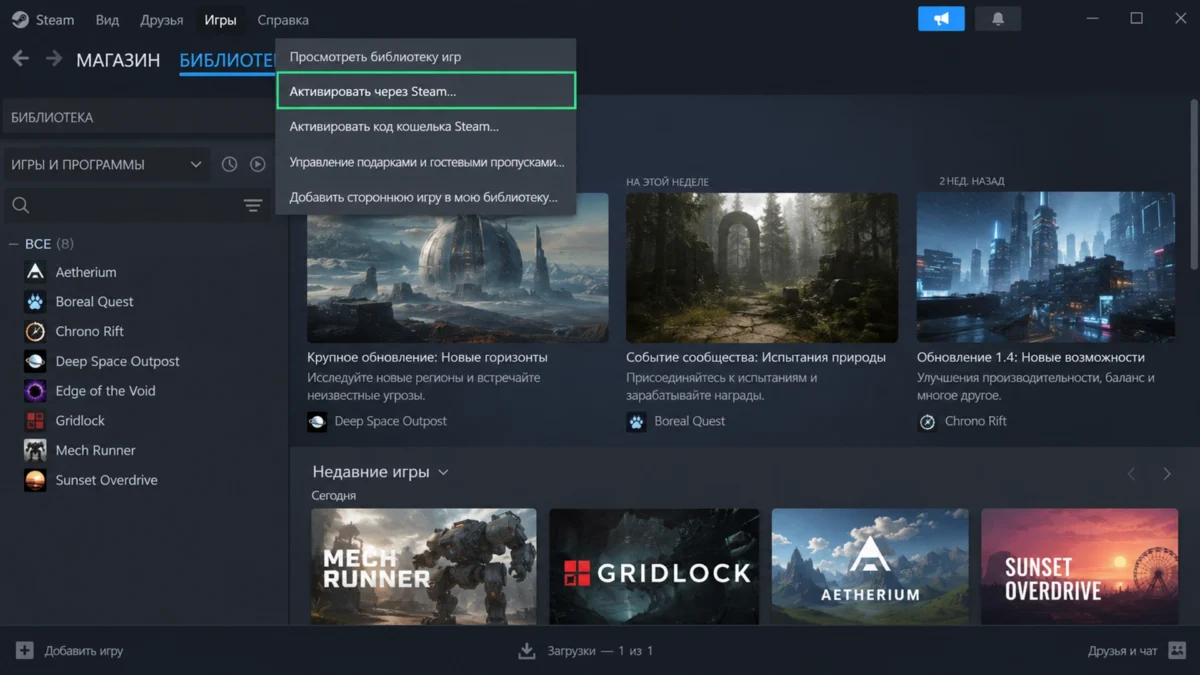Viewport: 1200px width, 675px height.
Task: Go forward with the right arrow
Action: point(53,59)
